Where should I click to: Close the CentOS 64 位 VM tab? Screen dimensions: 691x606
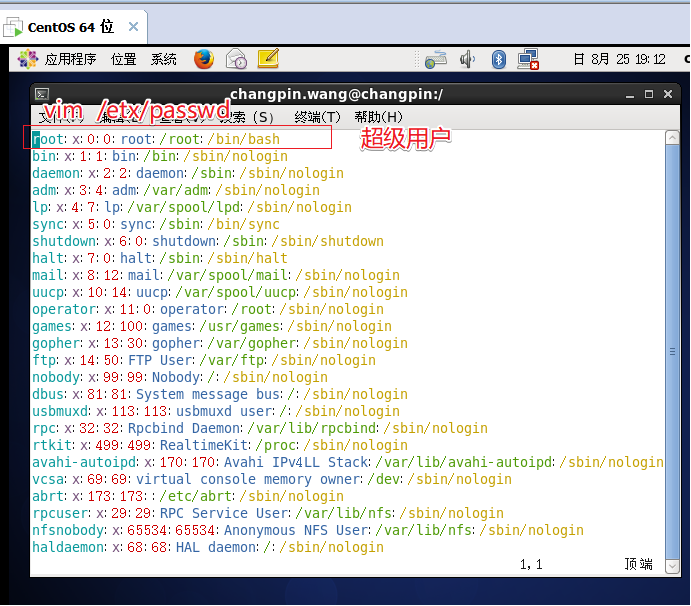click(133, 27)
